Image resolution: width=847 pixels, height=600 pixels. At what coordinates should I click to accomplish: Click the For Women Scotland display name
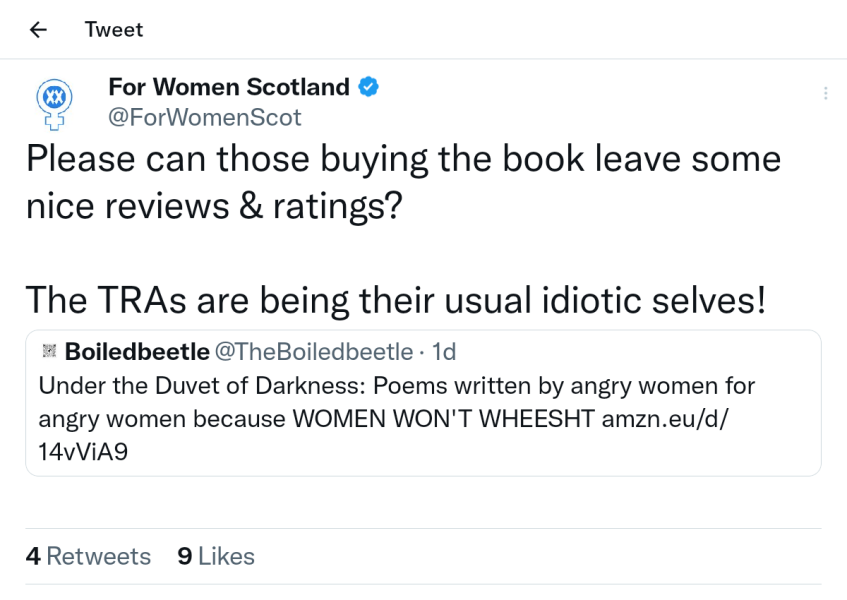[x=230, y=87]
